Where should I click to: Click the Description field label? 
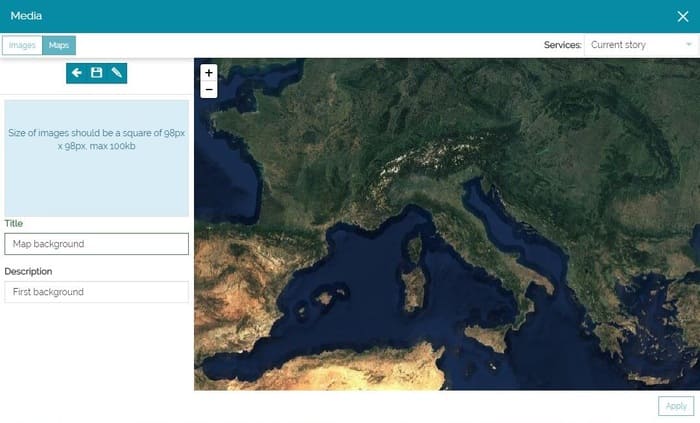coord(28,271)
